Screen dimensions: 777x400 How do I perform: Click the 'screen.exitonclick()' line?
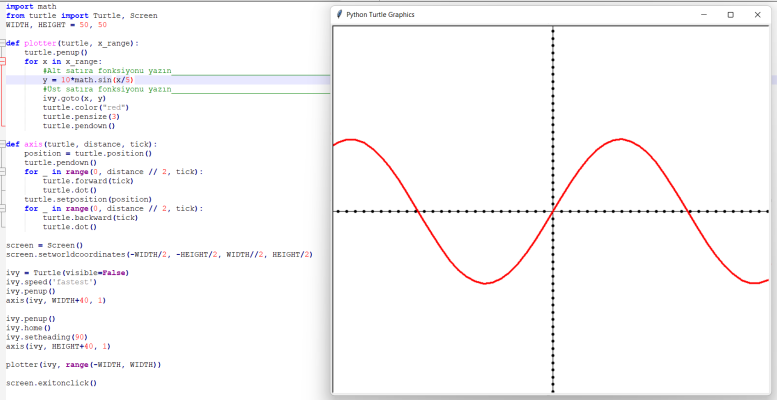[x=52, y=383]
